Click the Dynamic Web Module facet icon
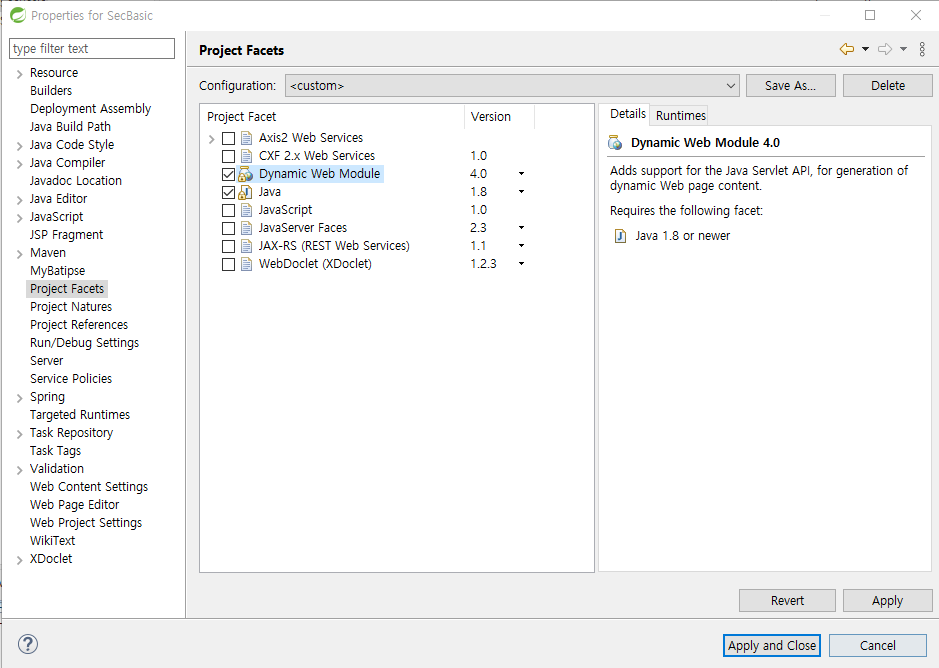Viewport: 939px width, 668px height. tap(246, 174)
